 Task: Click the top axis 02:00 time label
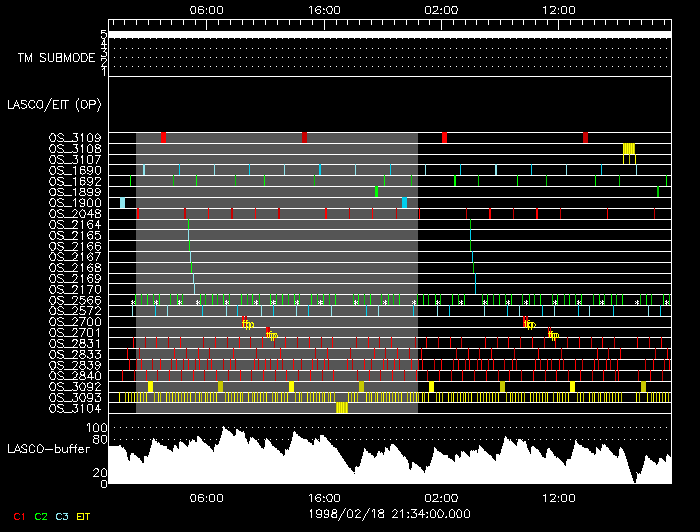pos(441,9)
